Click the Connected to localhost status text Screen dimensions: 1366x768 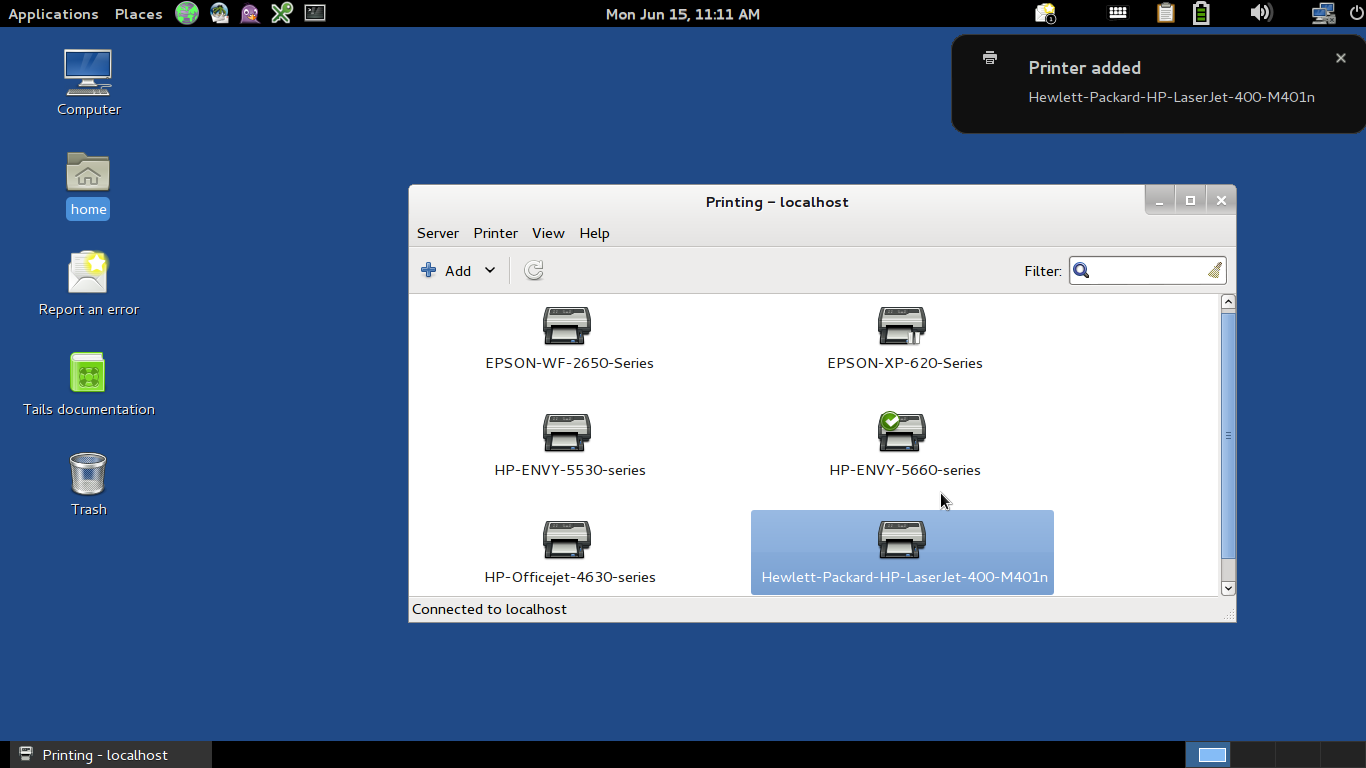(x=489, y=609)
